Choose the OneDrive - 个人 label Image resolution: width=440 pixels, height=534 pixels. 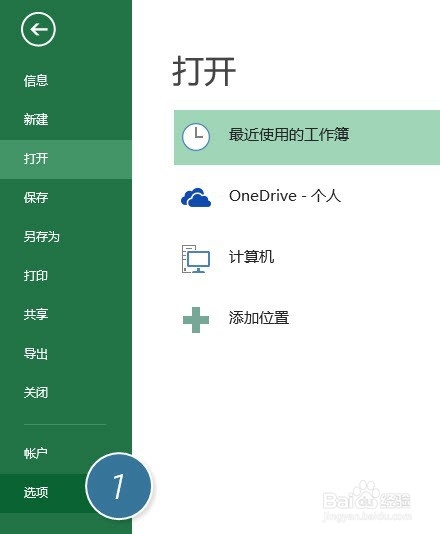coord(285,196)
